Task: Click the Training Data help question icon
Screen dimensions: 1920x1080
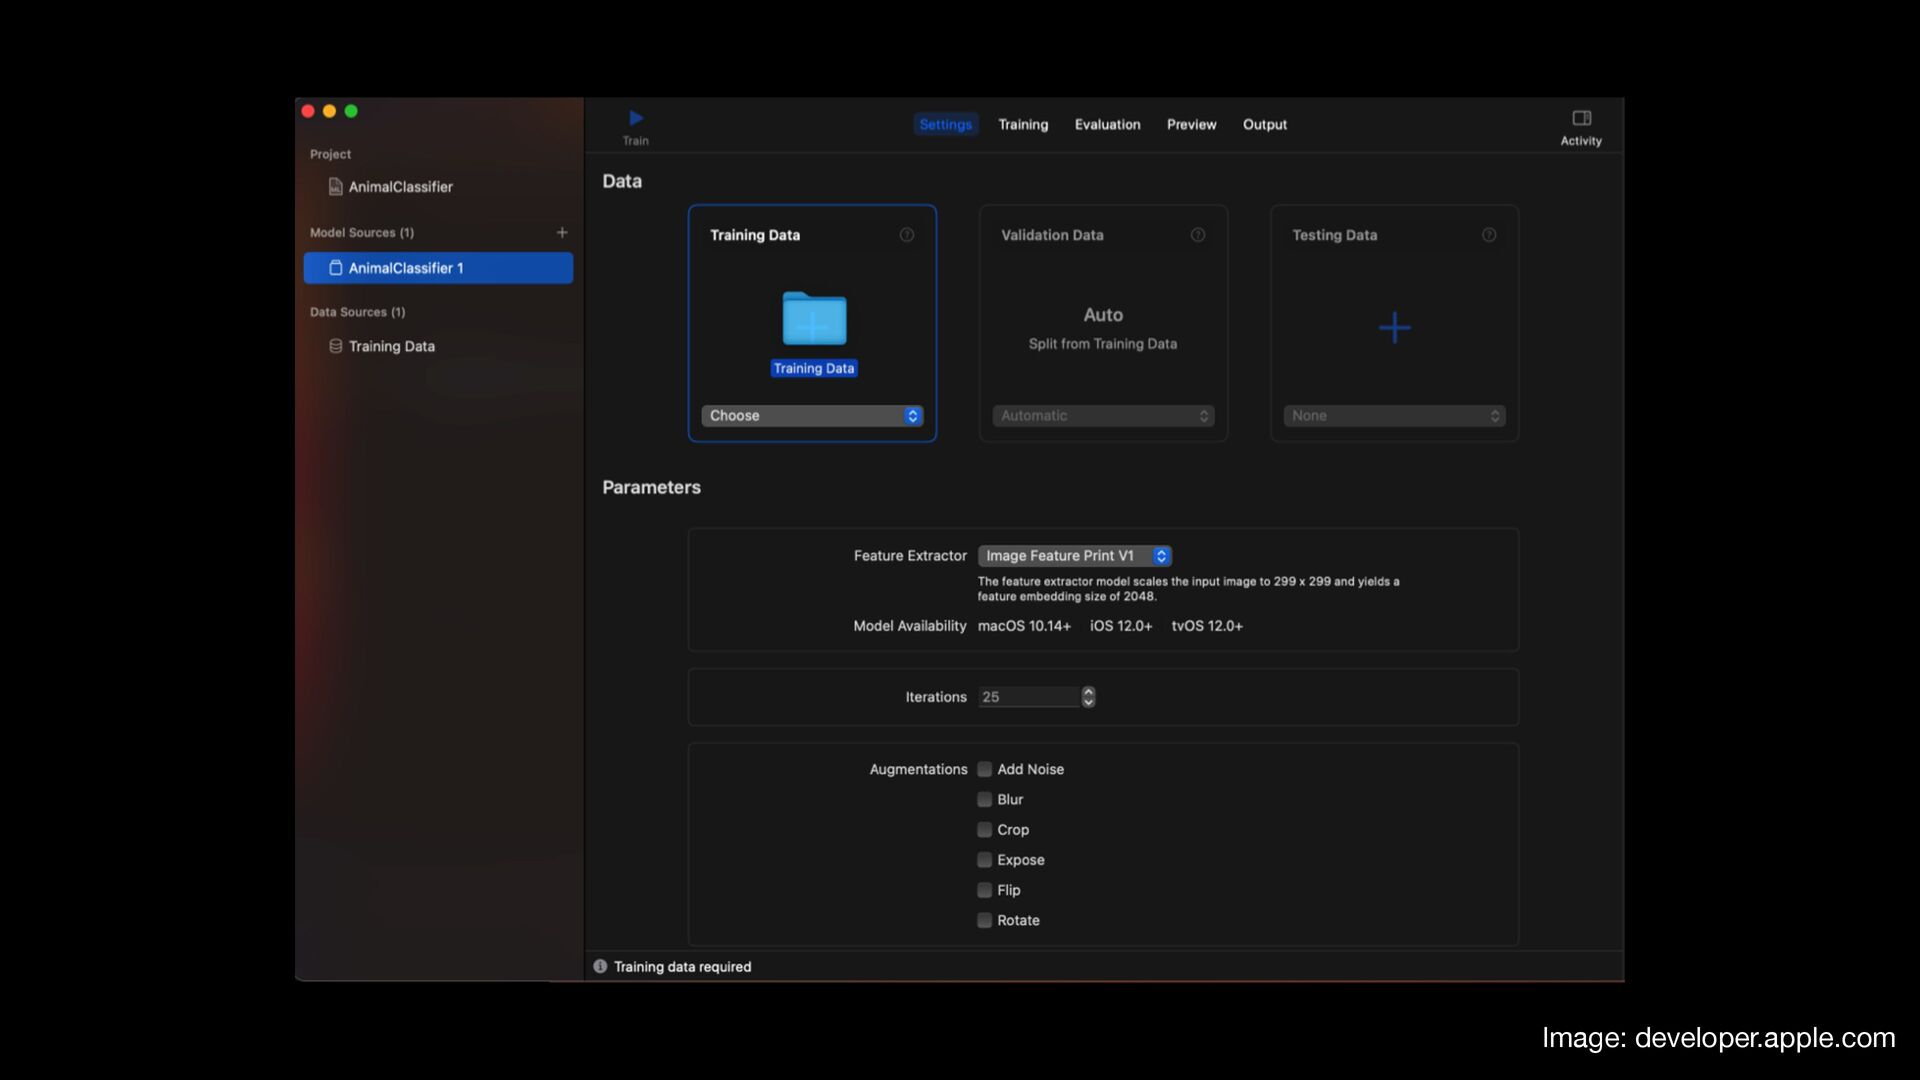Action: tap(907, 235)
